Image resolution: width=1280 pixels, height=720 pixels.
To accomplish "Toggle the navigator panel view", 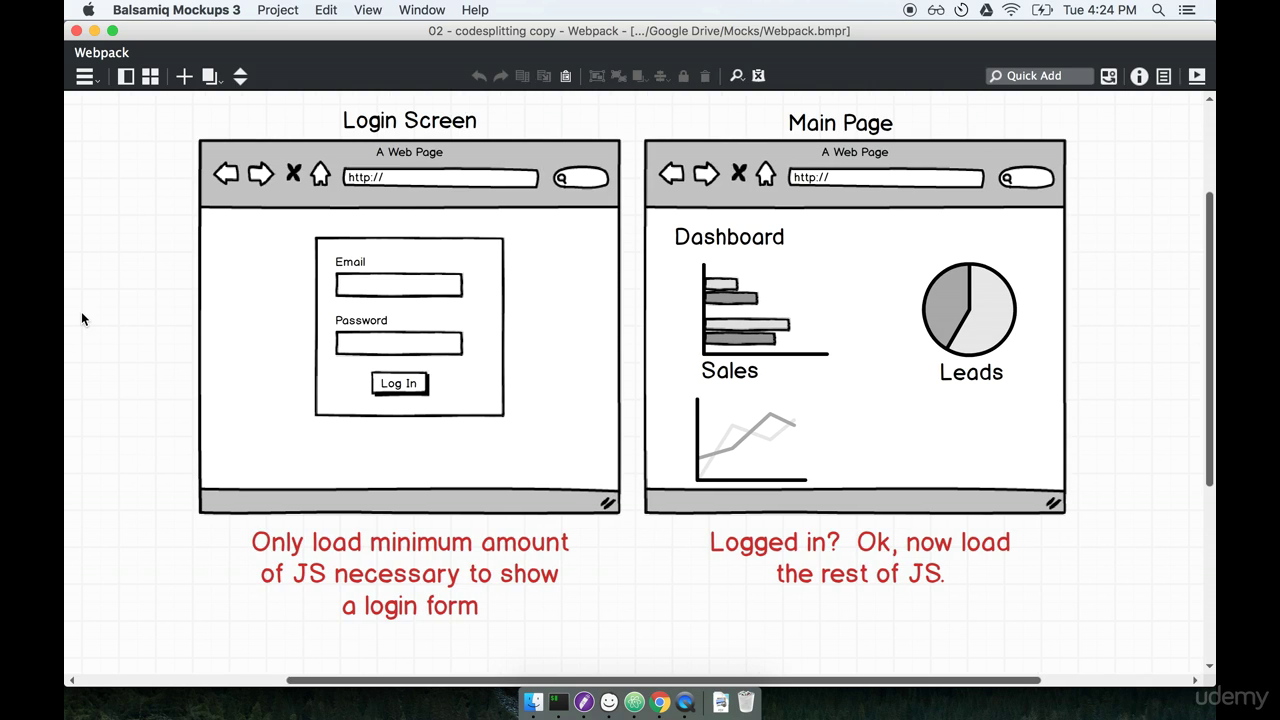I will coord(126,77).
